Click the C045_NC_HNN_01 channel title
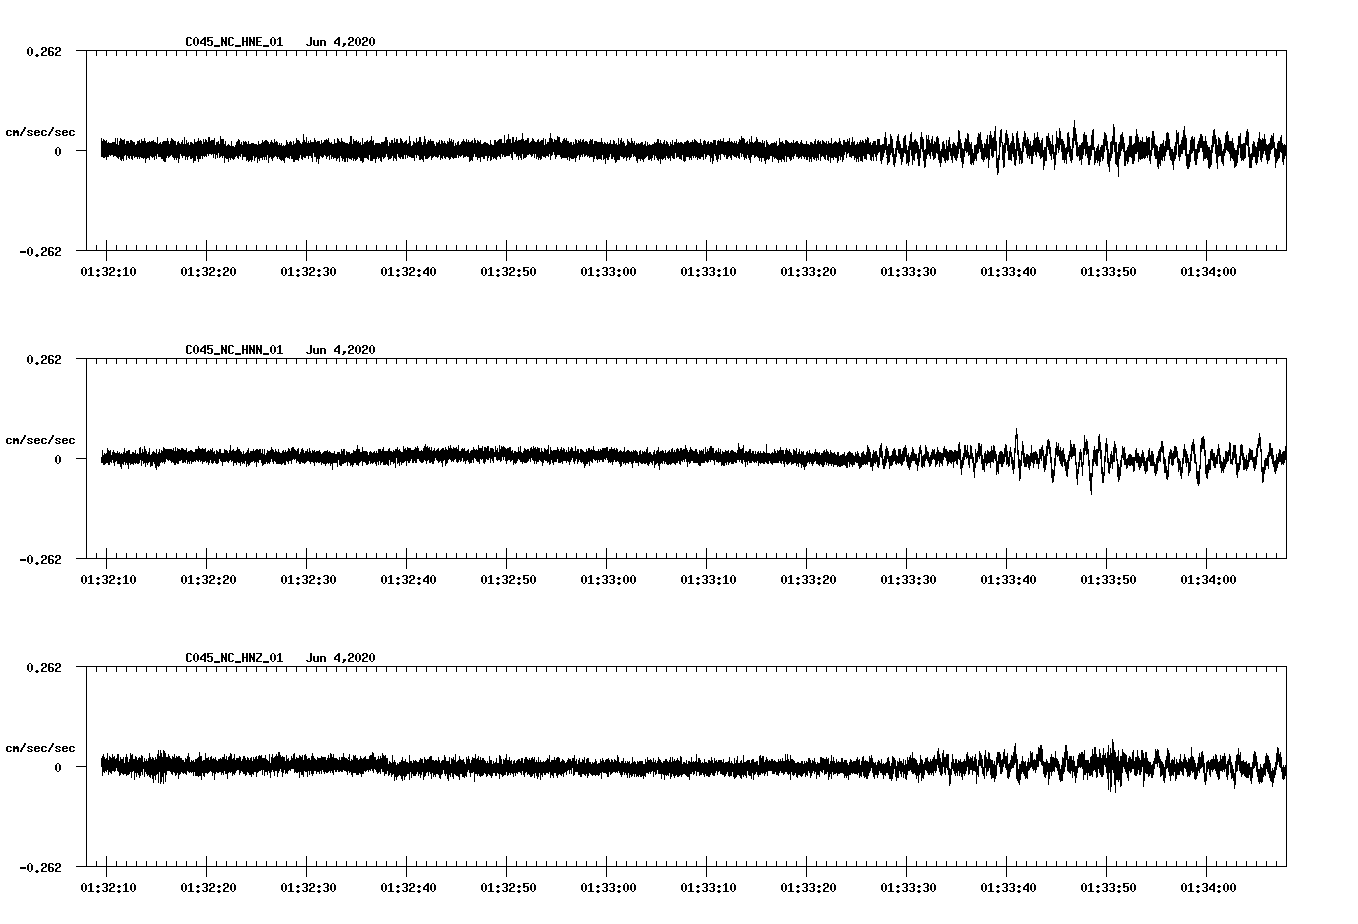Image resolution: width=1358 pixels, height=924 pixels. click(x=234, y=350)
